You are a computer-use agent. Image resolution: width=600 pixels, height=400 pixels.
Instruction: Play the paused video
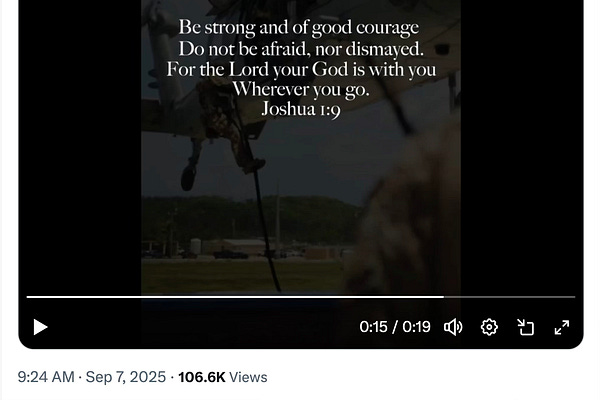[40, 327]
